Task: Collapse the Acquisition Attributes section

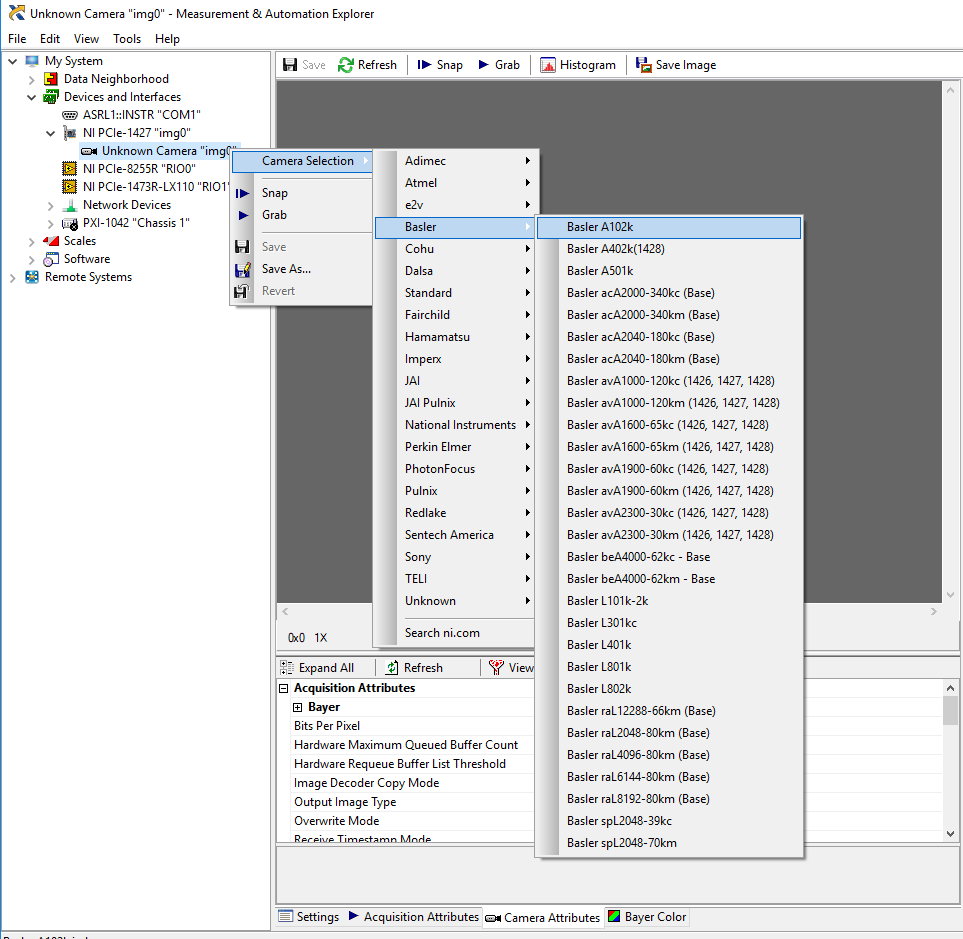Action: [x=284, y=688]
